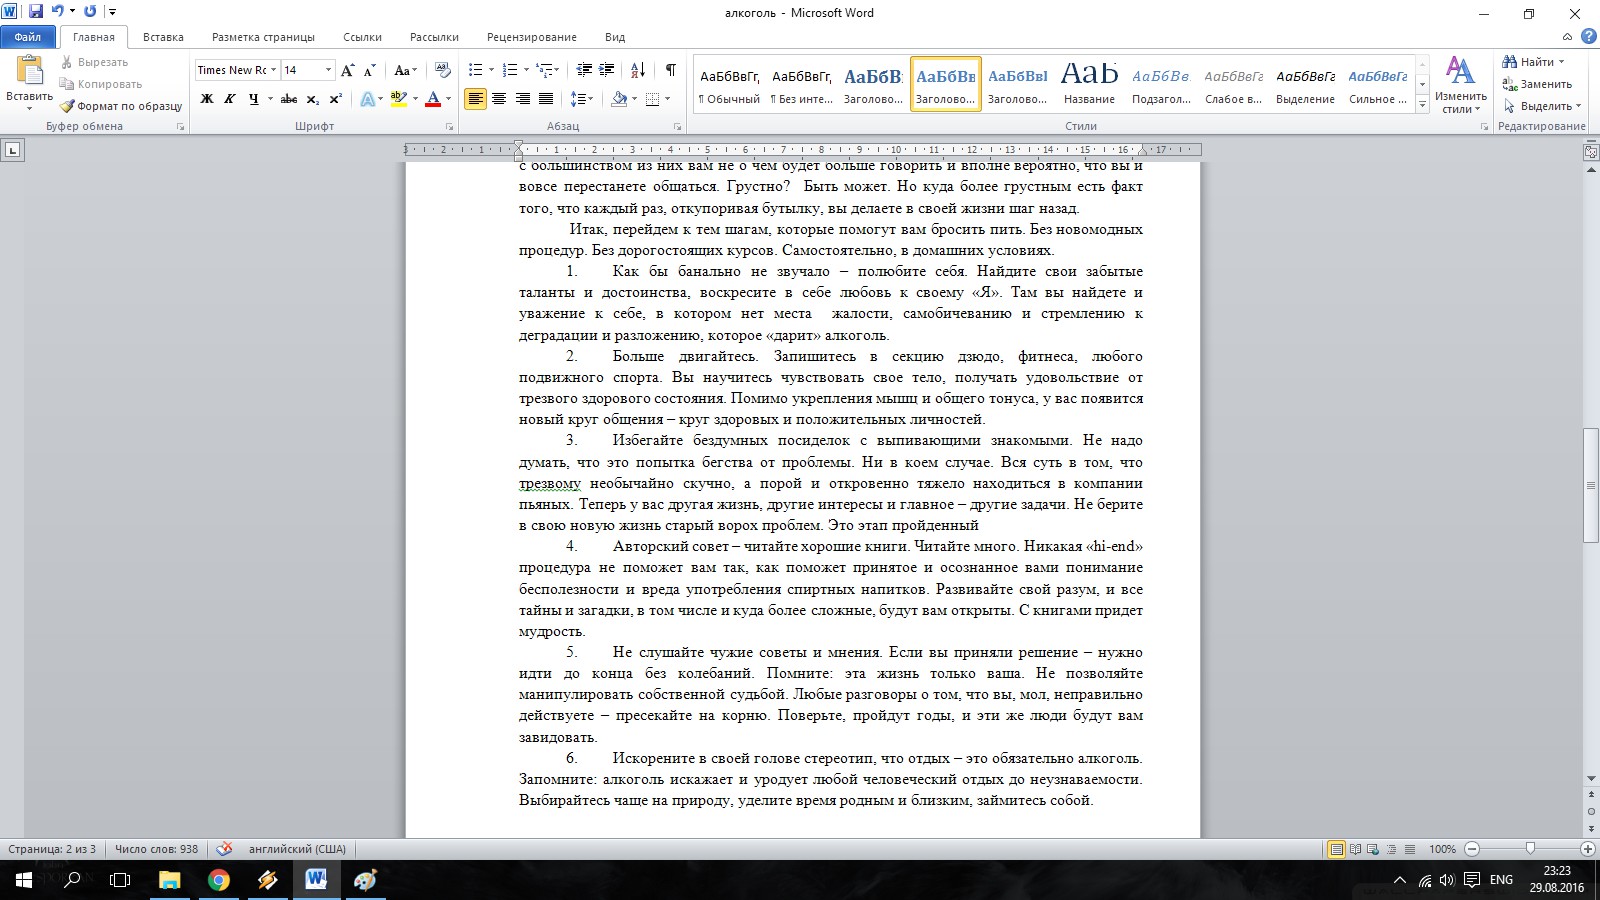Open the line spacing dropdown
This screenshot has width=1600, height=900.
click(582, 99)
